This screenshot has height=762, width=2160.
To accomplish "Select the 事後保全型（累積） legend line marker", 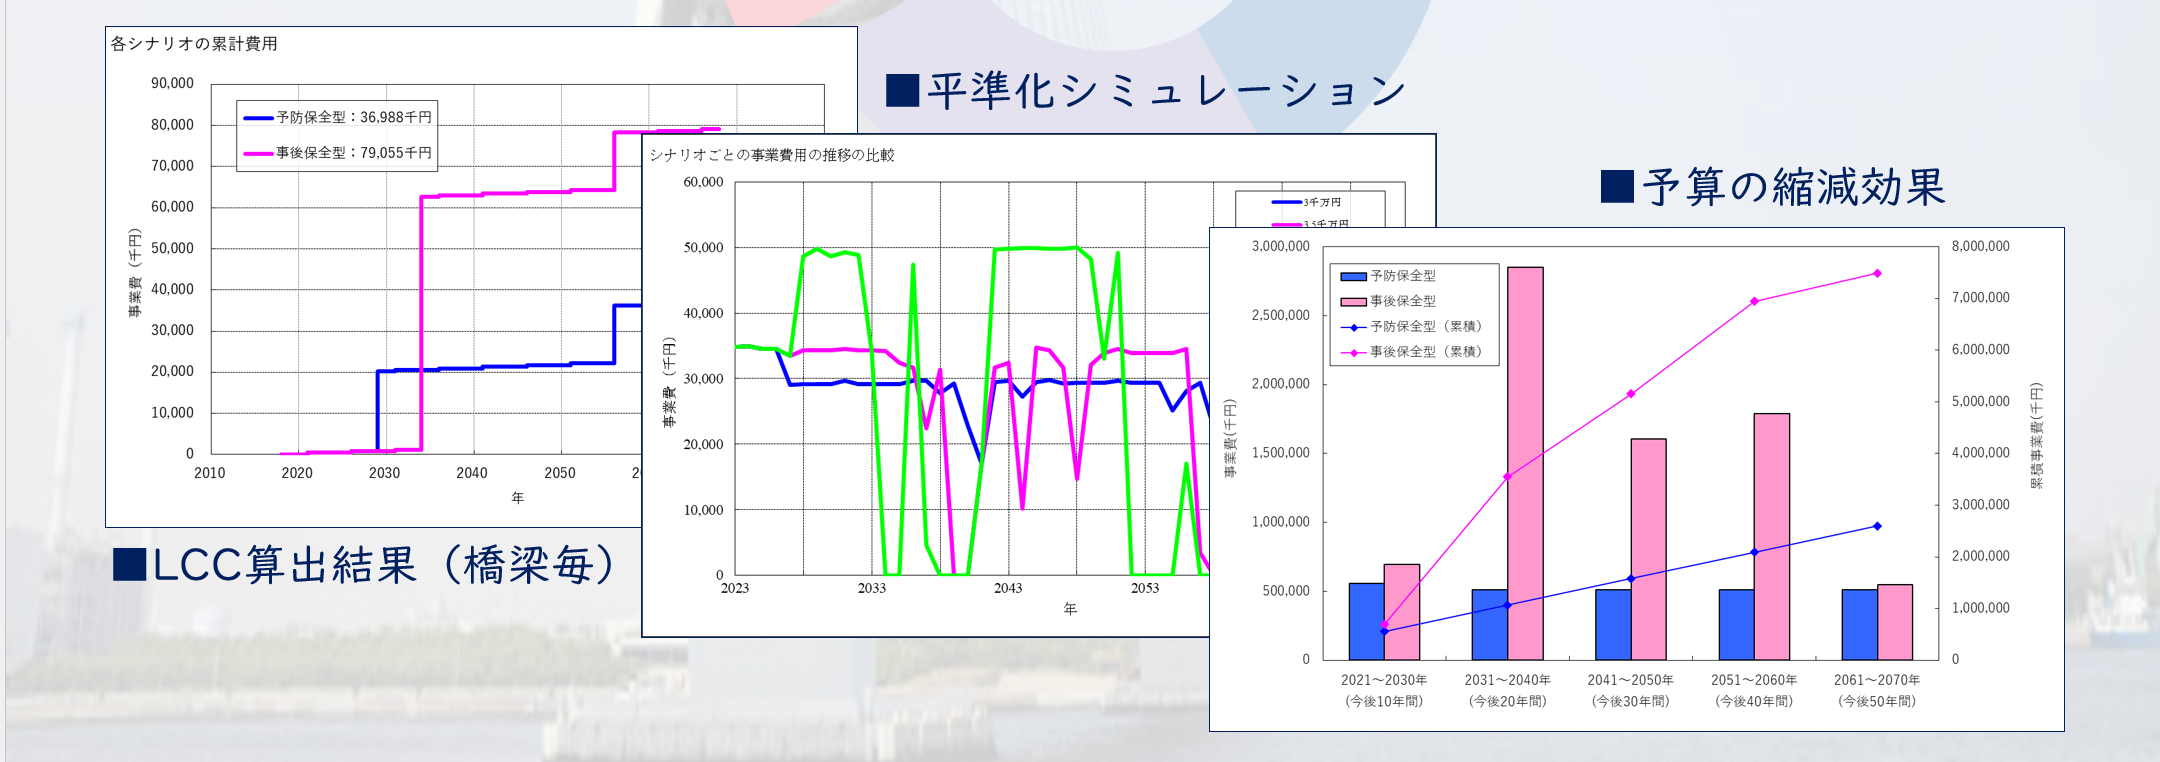I will tap(1353, 352).
